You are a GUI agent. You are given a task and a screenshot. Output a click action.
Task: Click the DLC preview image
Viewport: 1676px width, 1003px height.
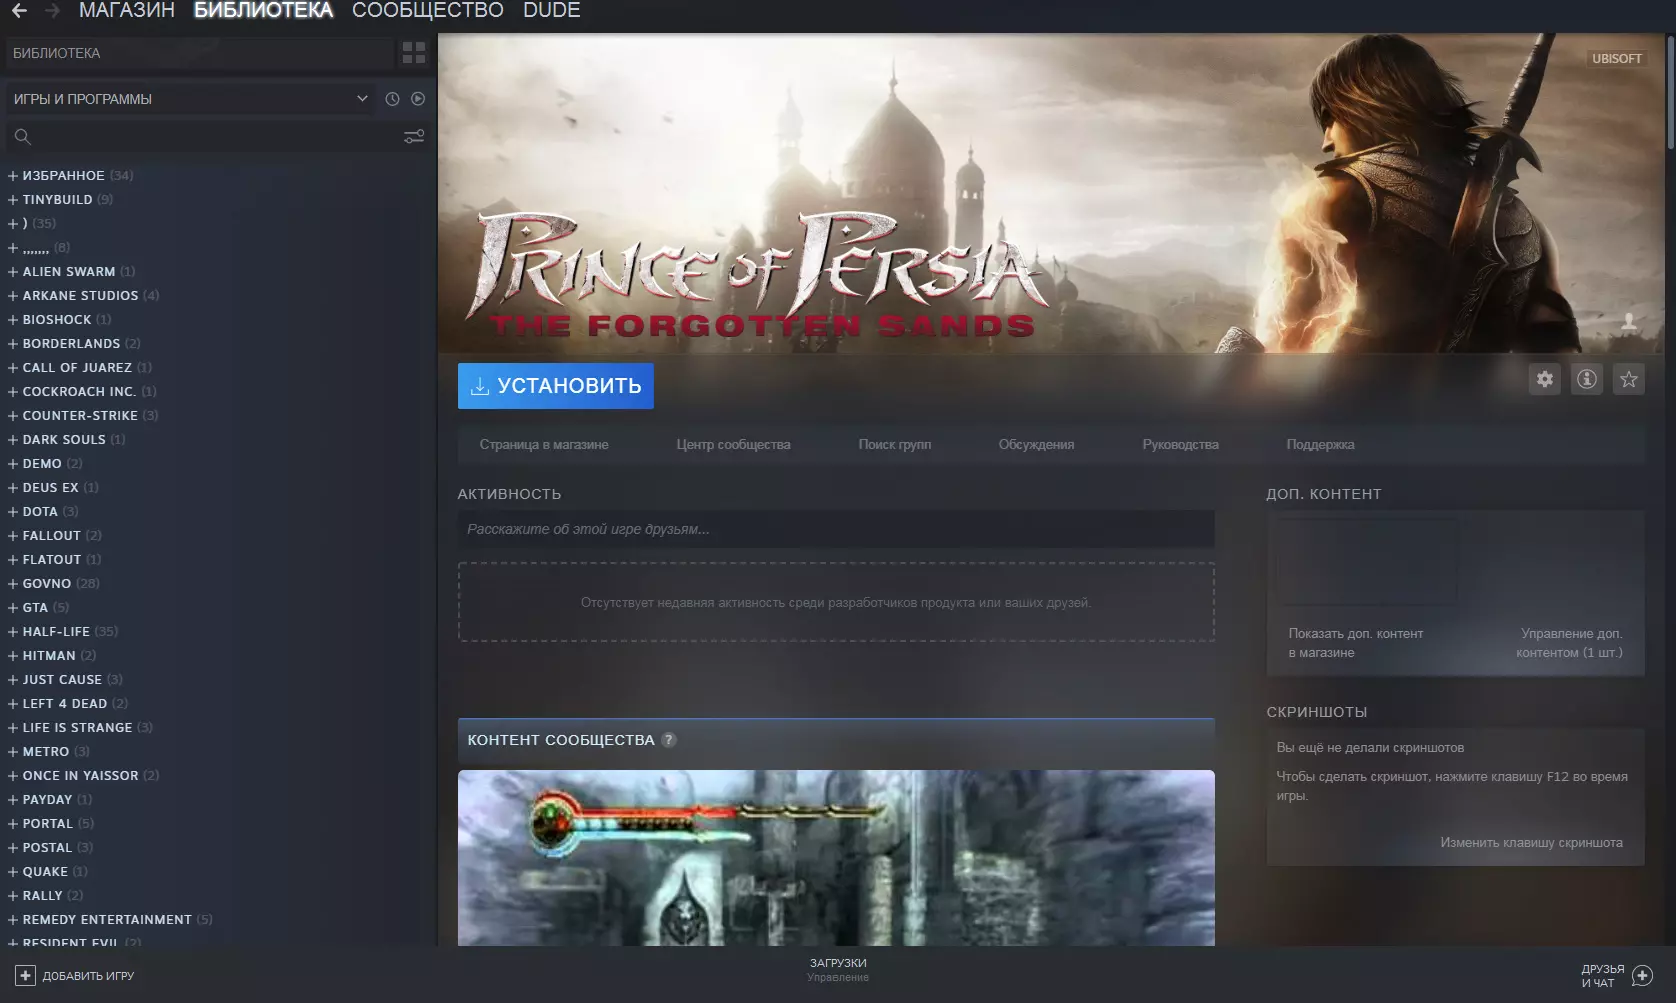[x=1367, y=561]
